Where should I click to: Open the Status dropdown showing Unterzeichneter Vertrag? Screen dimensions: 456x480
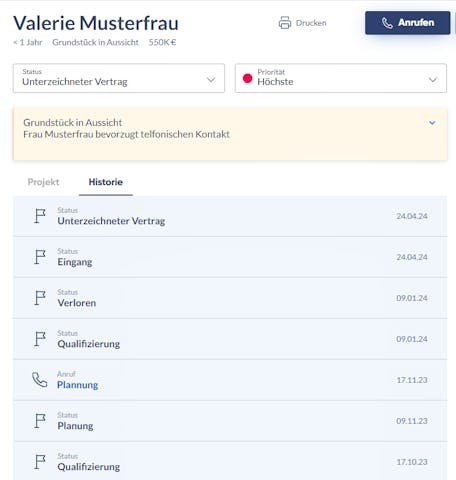[x=119, y=78]
